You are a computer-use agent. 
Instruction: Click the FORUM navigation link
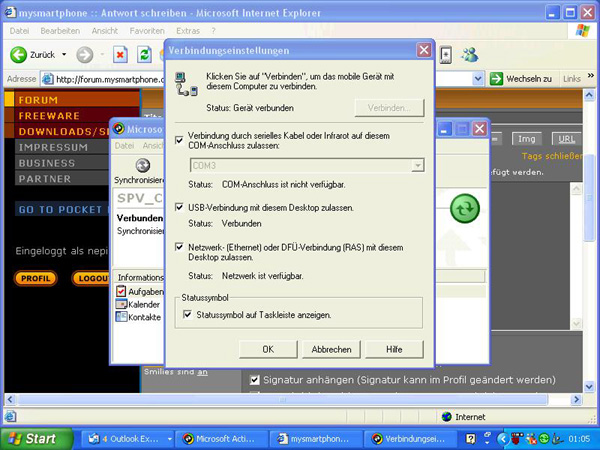tap(38, 100)
